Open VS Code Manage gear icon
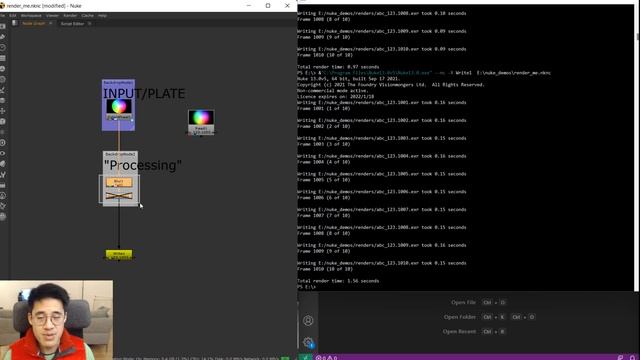The width and height of the screenshot is (640, 360). tap(308, 342)
